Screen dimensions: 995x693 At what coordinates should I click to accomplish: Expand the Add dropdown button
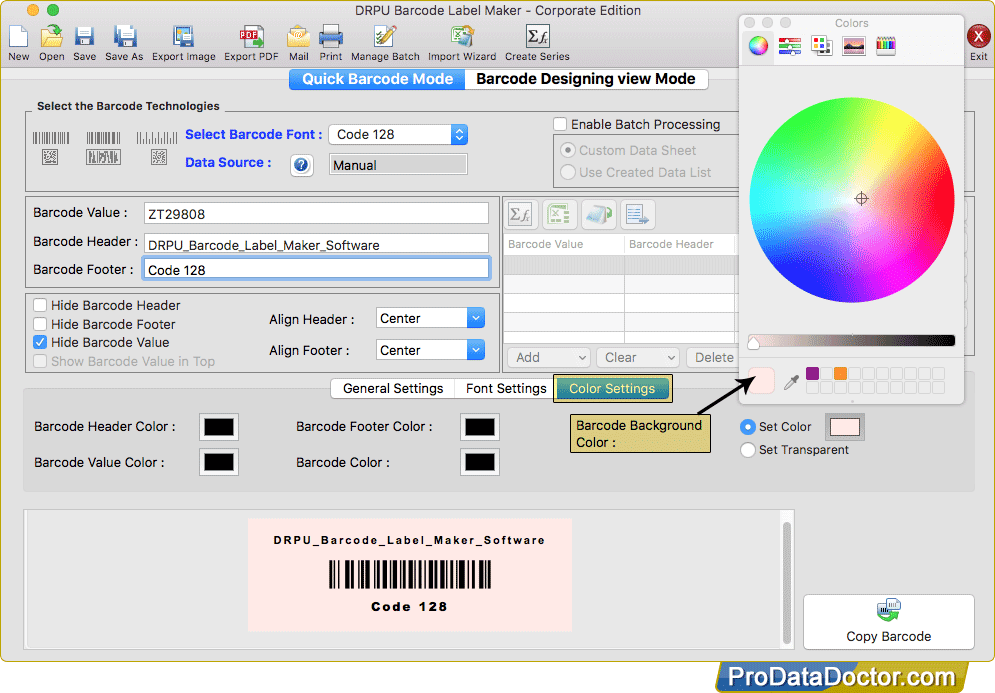tap(549, 357)
